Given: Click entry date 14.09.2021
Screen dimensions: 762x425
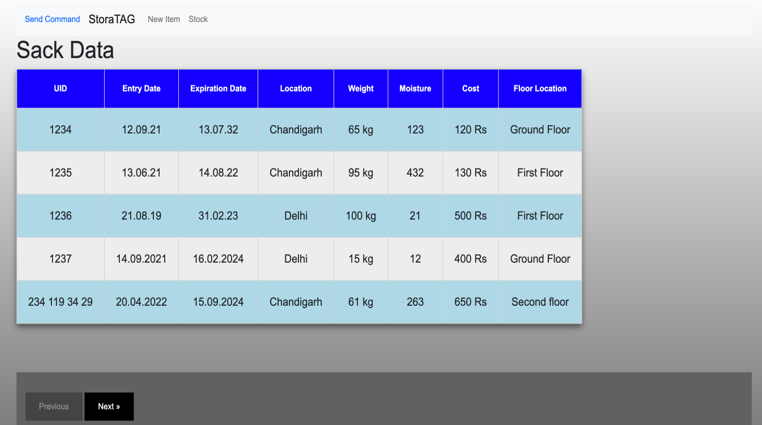Looking at the screenshot, I should pyautogui.click(x=141, y=259).
